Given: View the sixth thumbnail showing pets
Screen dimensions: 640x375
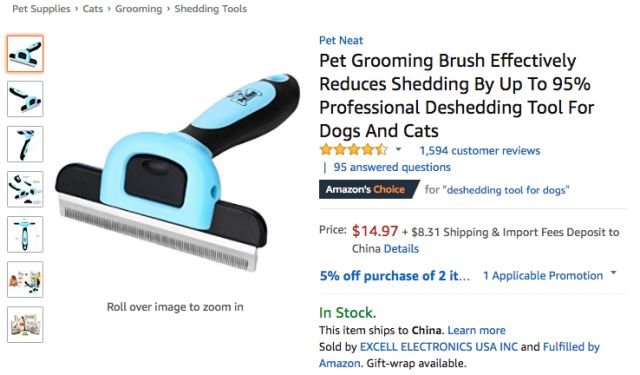Looking at the screenshot, I should [x=25, y=280].
